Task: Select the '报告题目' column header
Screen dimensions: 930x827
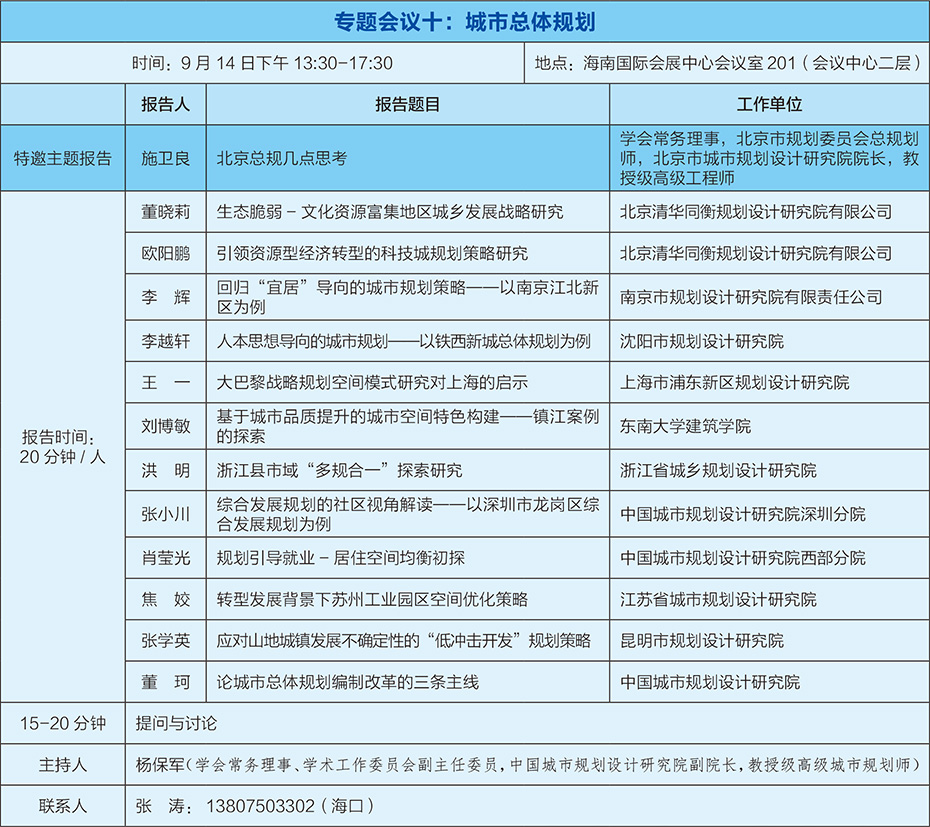Action: click(x=407, y=105)
